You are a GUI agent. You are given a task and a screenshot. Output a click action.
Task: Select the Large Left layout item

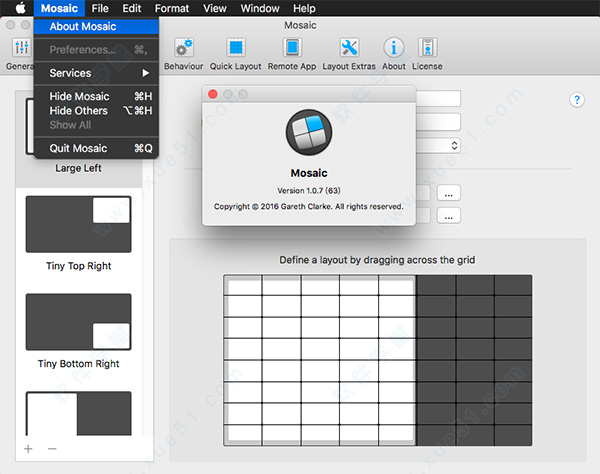[x=78, y=168]
